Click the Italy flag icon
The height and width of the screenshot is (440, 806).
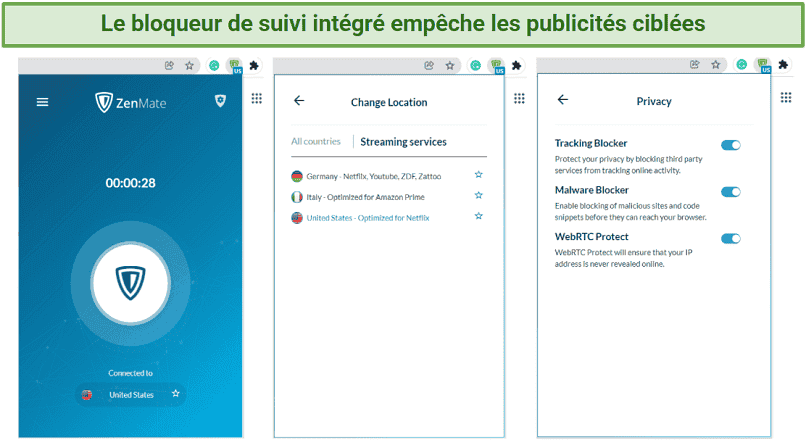(x=297, y=197)
